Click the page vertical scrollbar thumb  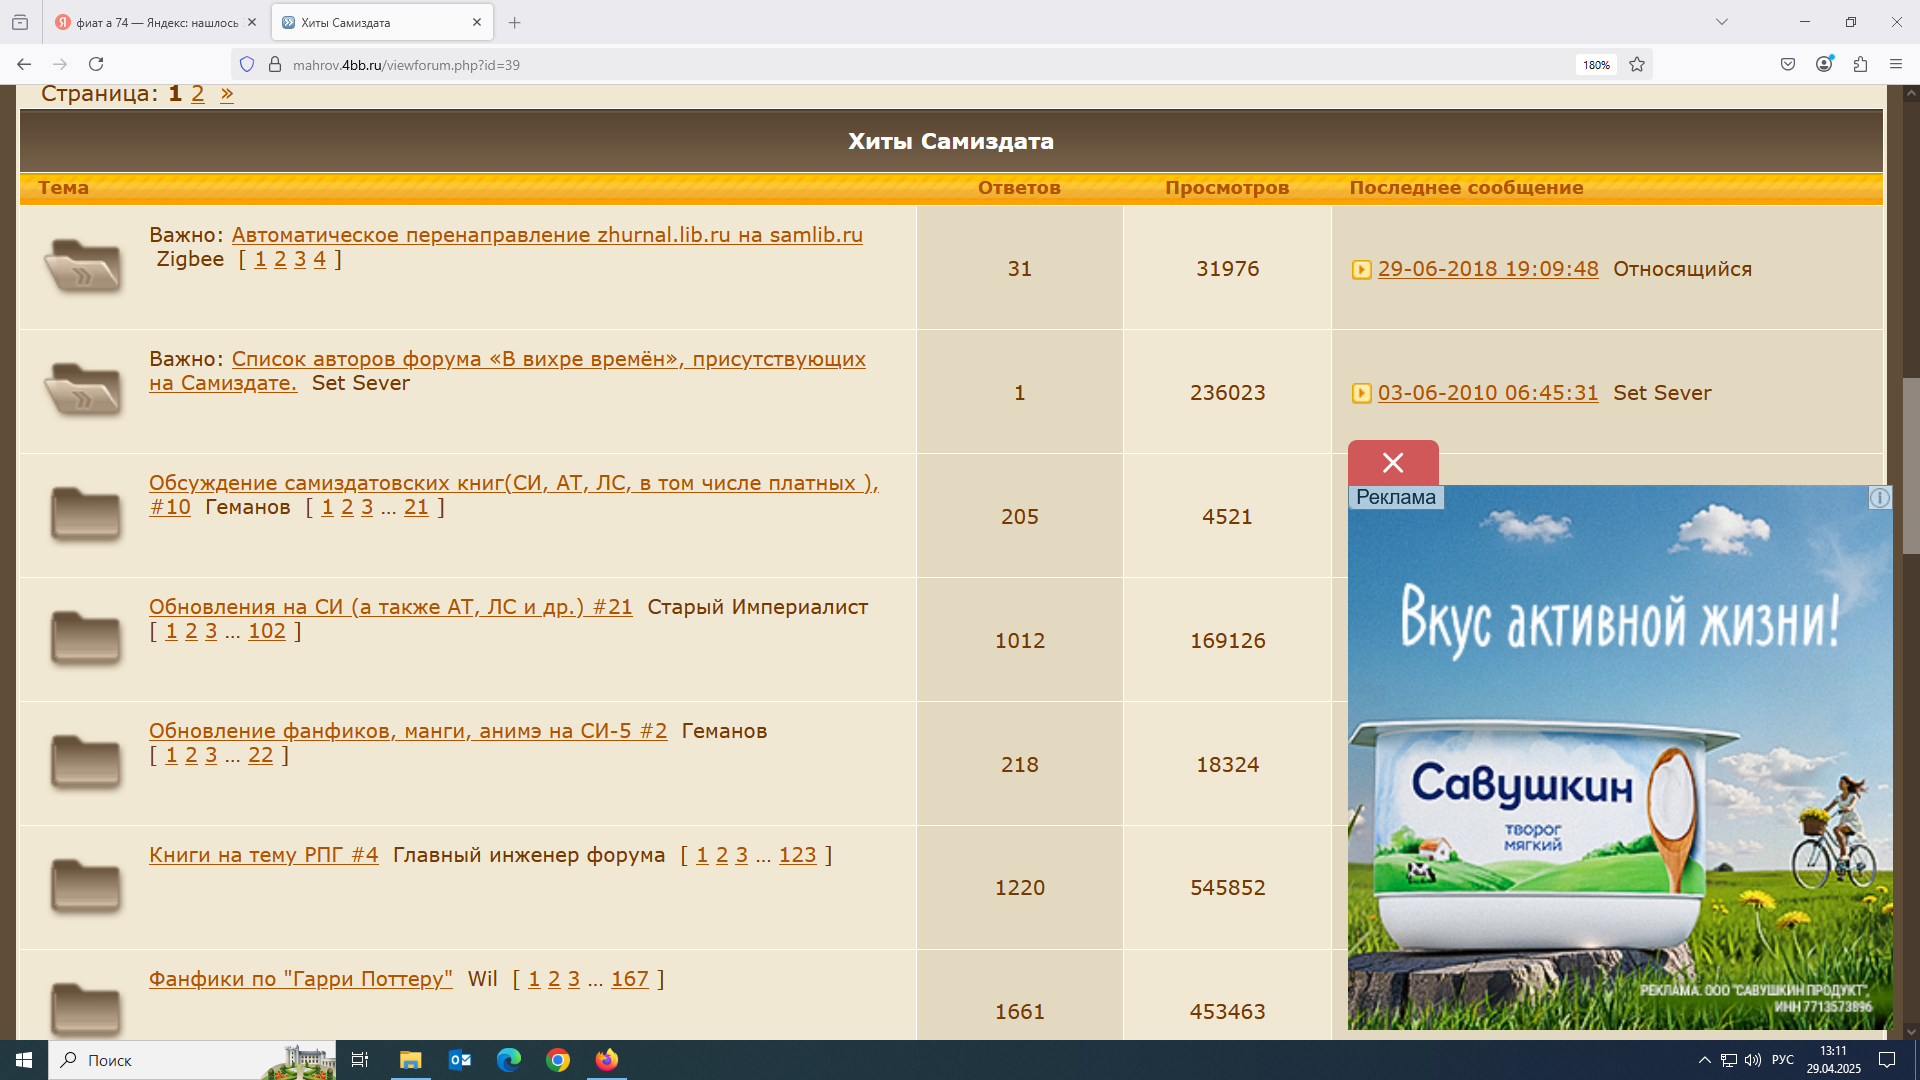pyautogui.click(x=1911, y=465)
